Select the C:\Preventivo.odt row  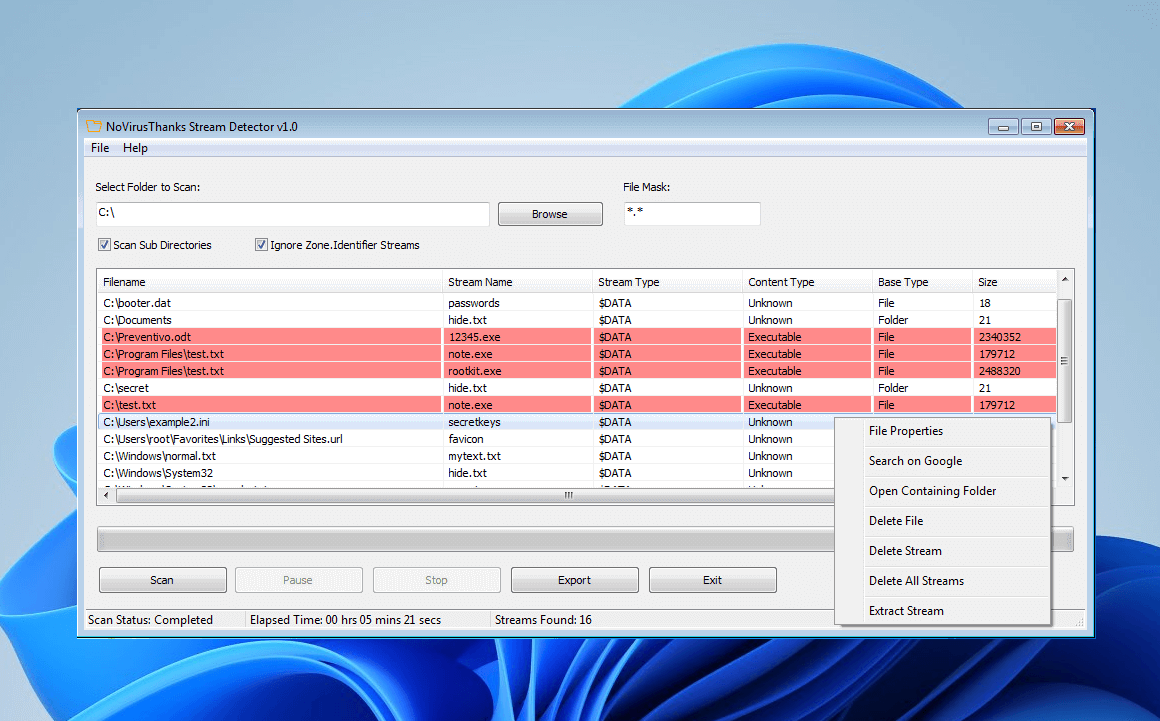576,337
